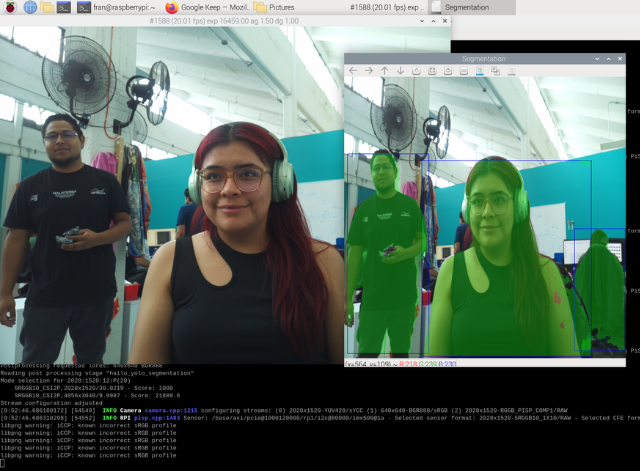Click the 'Mode selection for 2028:1520:12:P(20)' line
Viewport: 640px width, 471px height.
click(x=66, y=380)
